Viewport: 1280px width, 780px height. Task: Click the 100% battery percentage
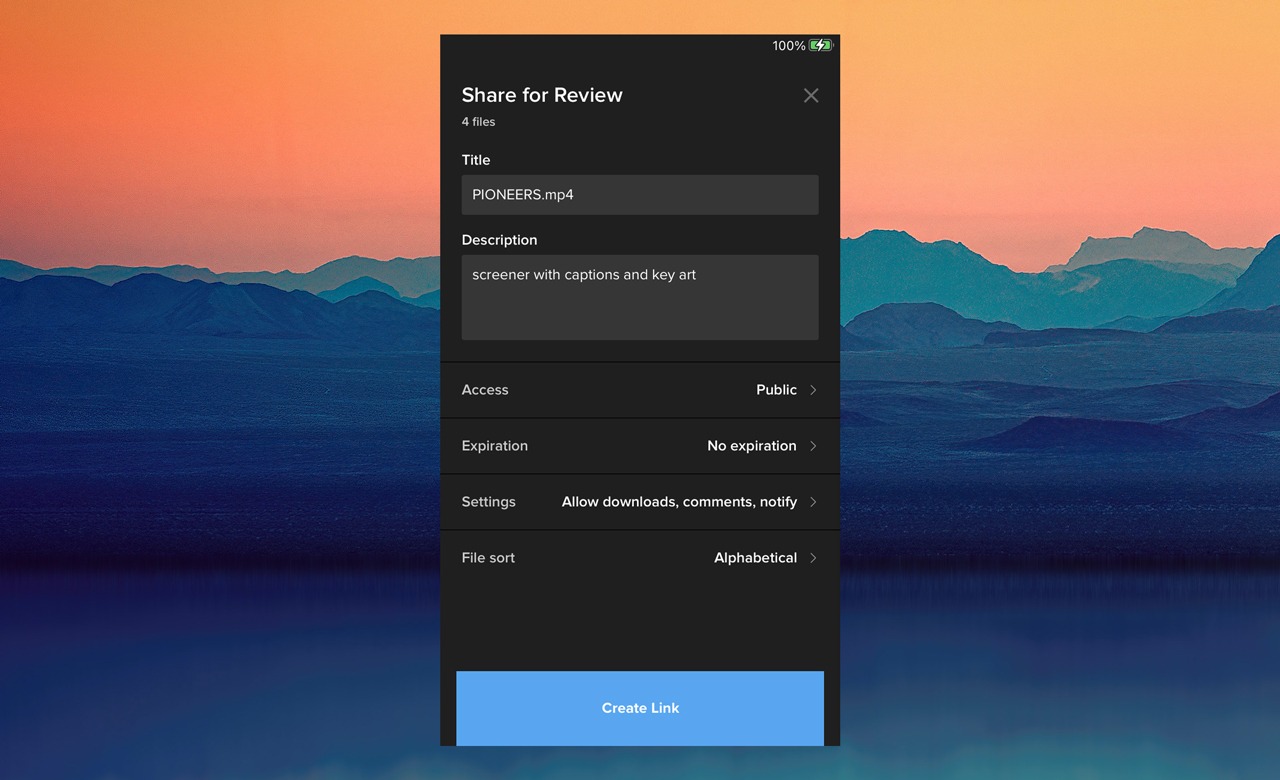789,46
